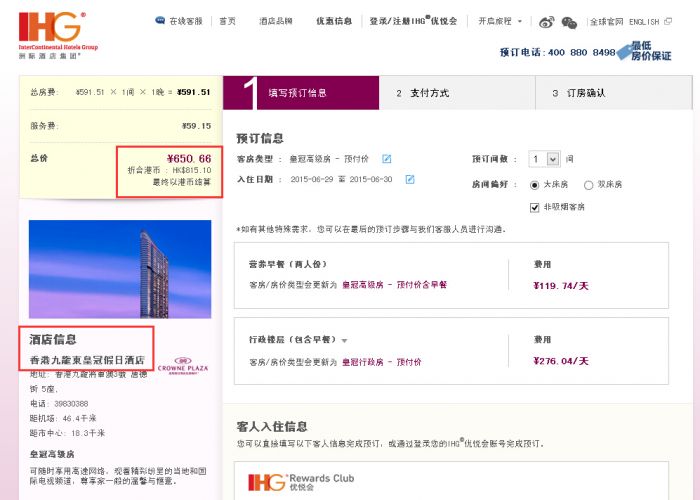This screenshot has height=500, width=700.
Task: Click the hotel building photo
Action: pyautogui.click(x=120, y=269)
